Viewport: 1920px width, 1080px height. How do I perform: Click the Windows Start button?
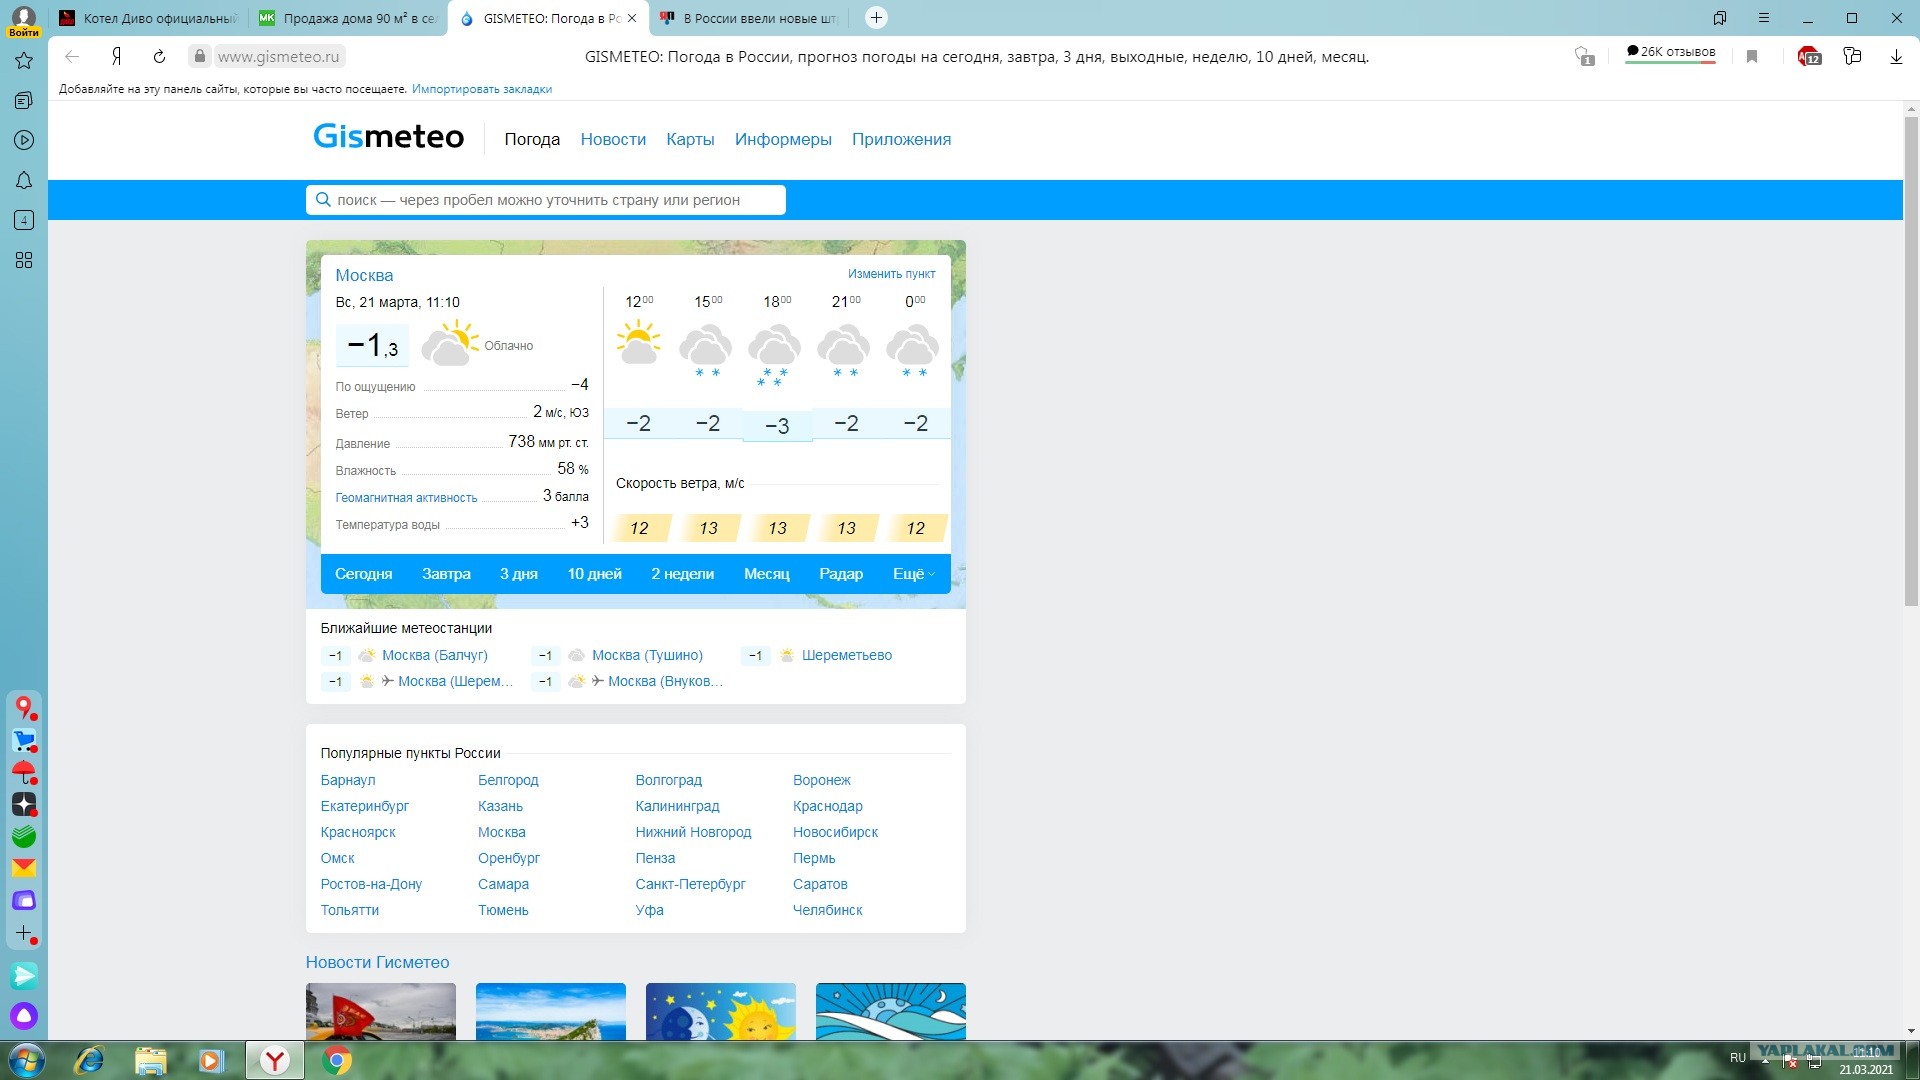27,1060
